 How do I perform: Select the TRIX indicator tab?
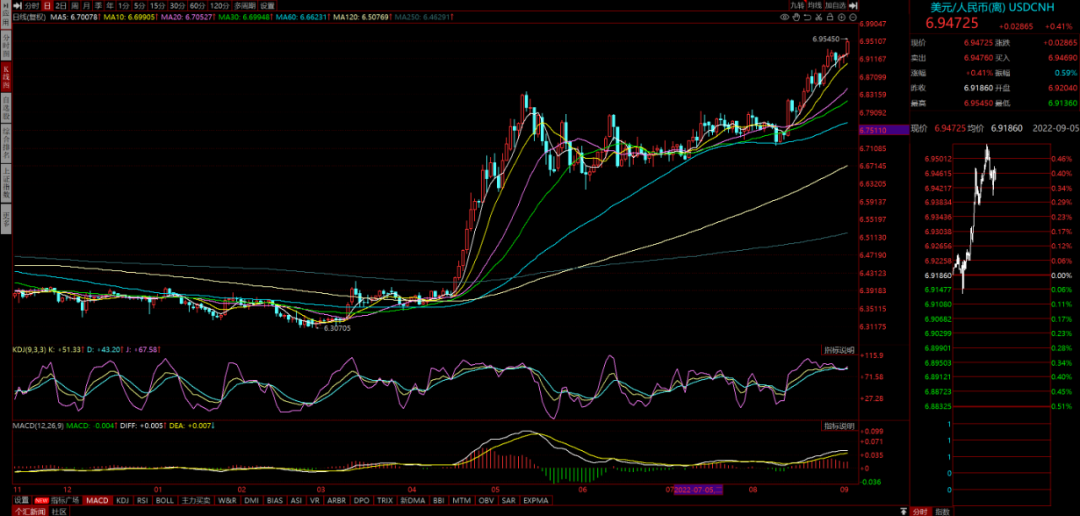coord(385,500)
